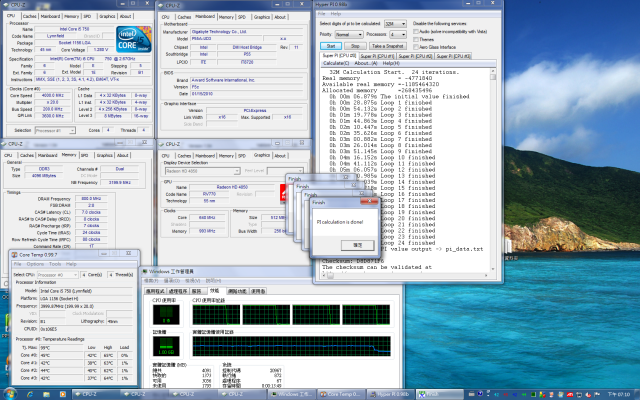
Task: Click the 'Loop 1 finished' line
Action: 380,102
